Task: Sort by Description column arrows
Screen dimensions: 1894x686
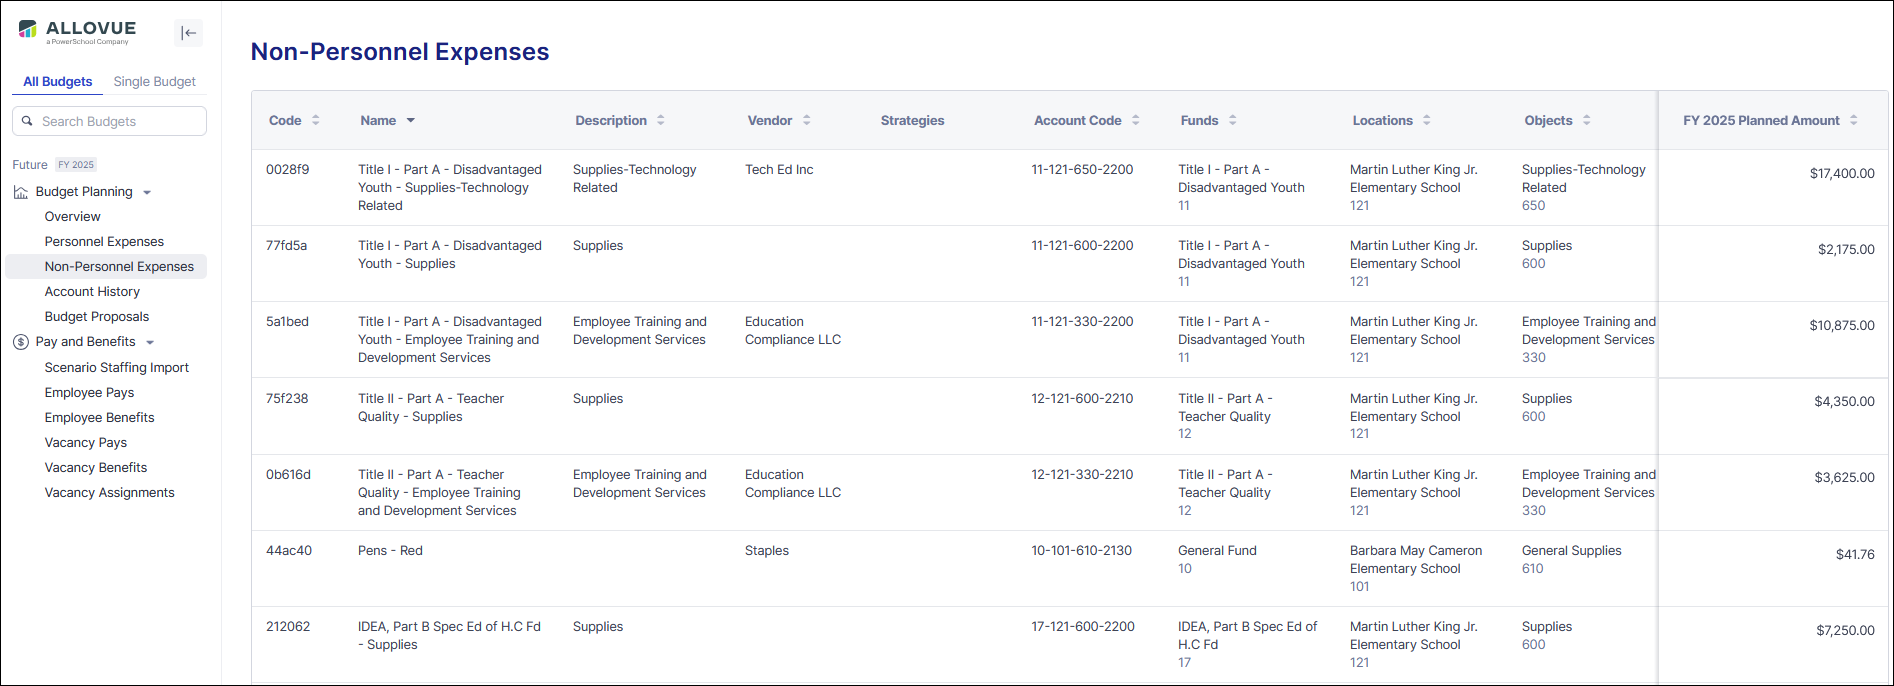Action: (x=661, y=120)
